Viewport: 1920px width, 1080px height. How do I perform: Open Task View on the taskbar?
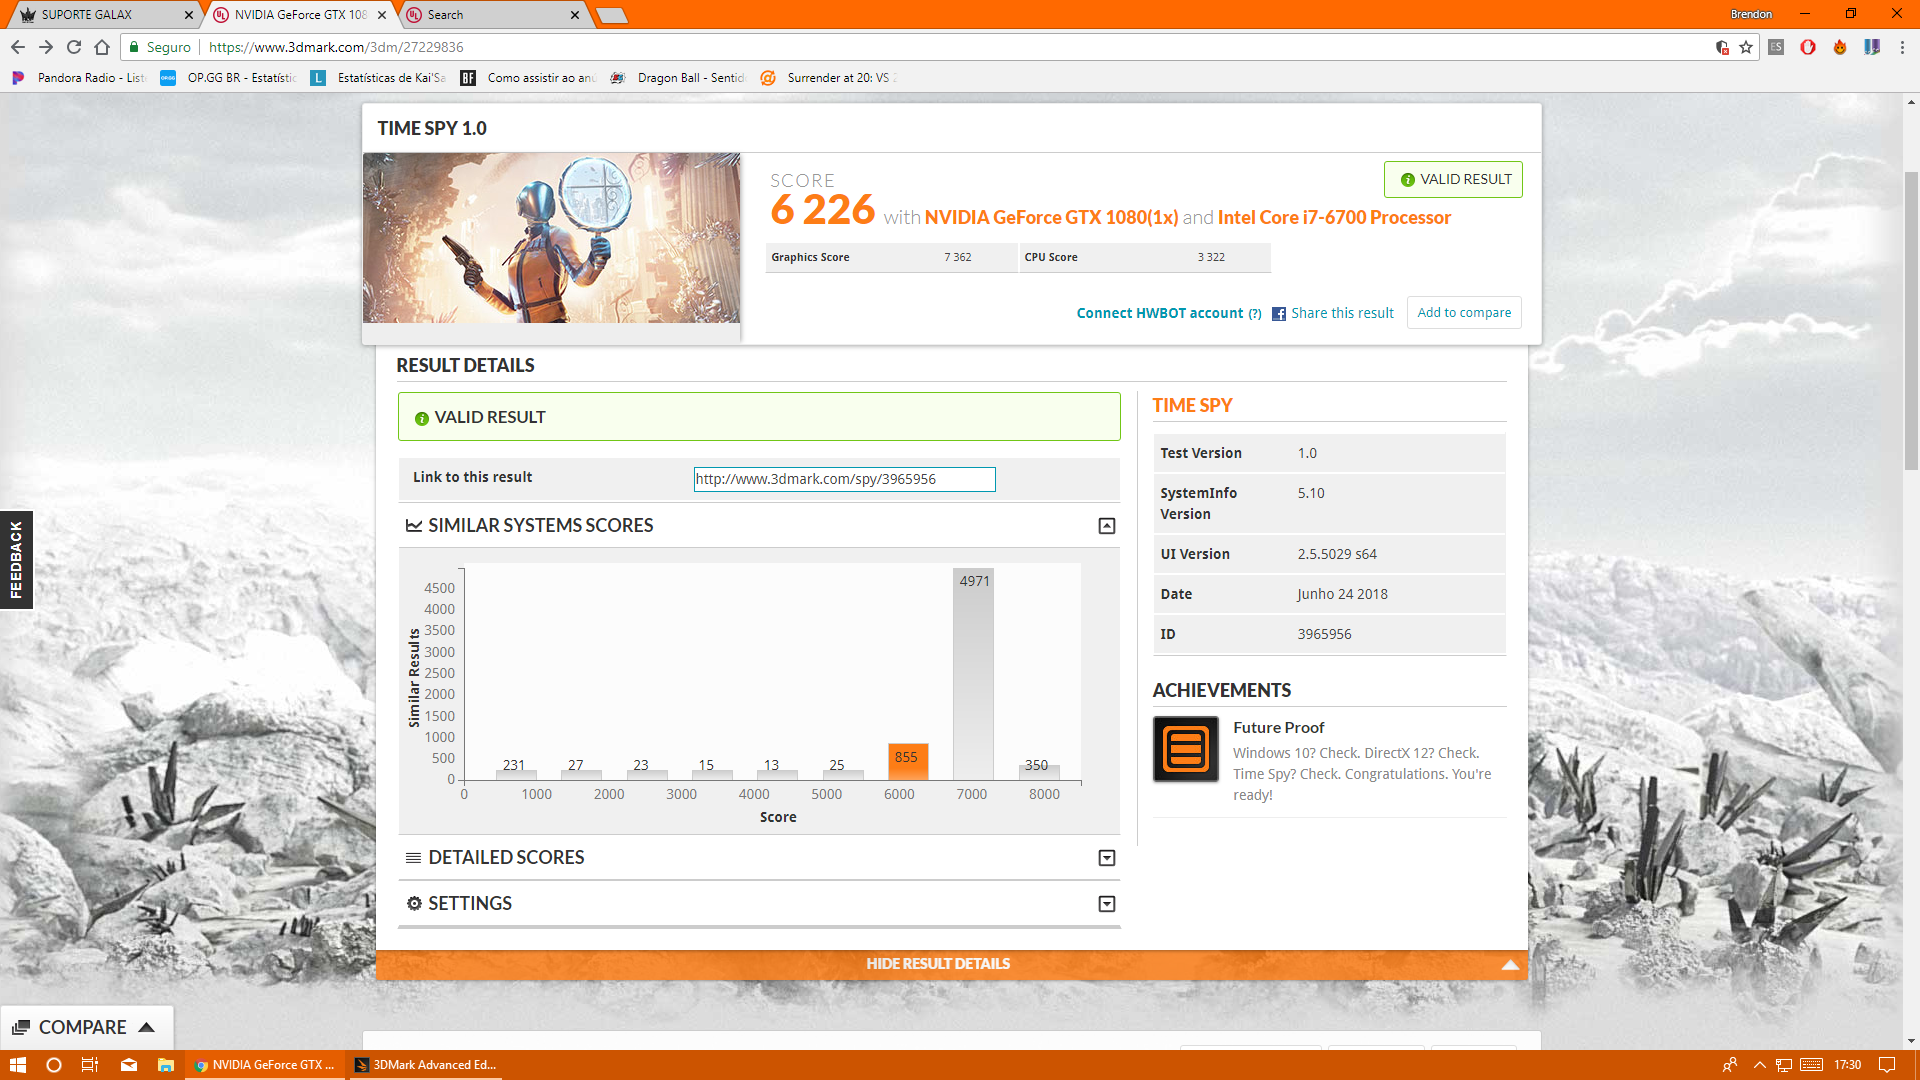(90, 1065)
